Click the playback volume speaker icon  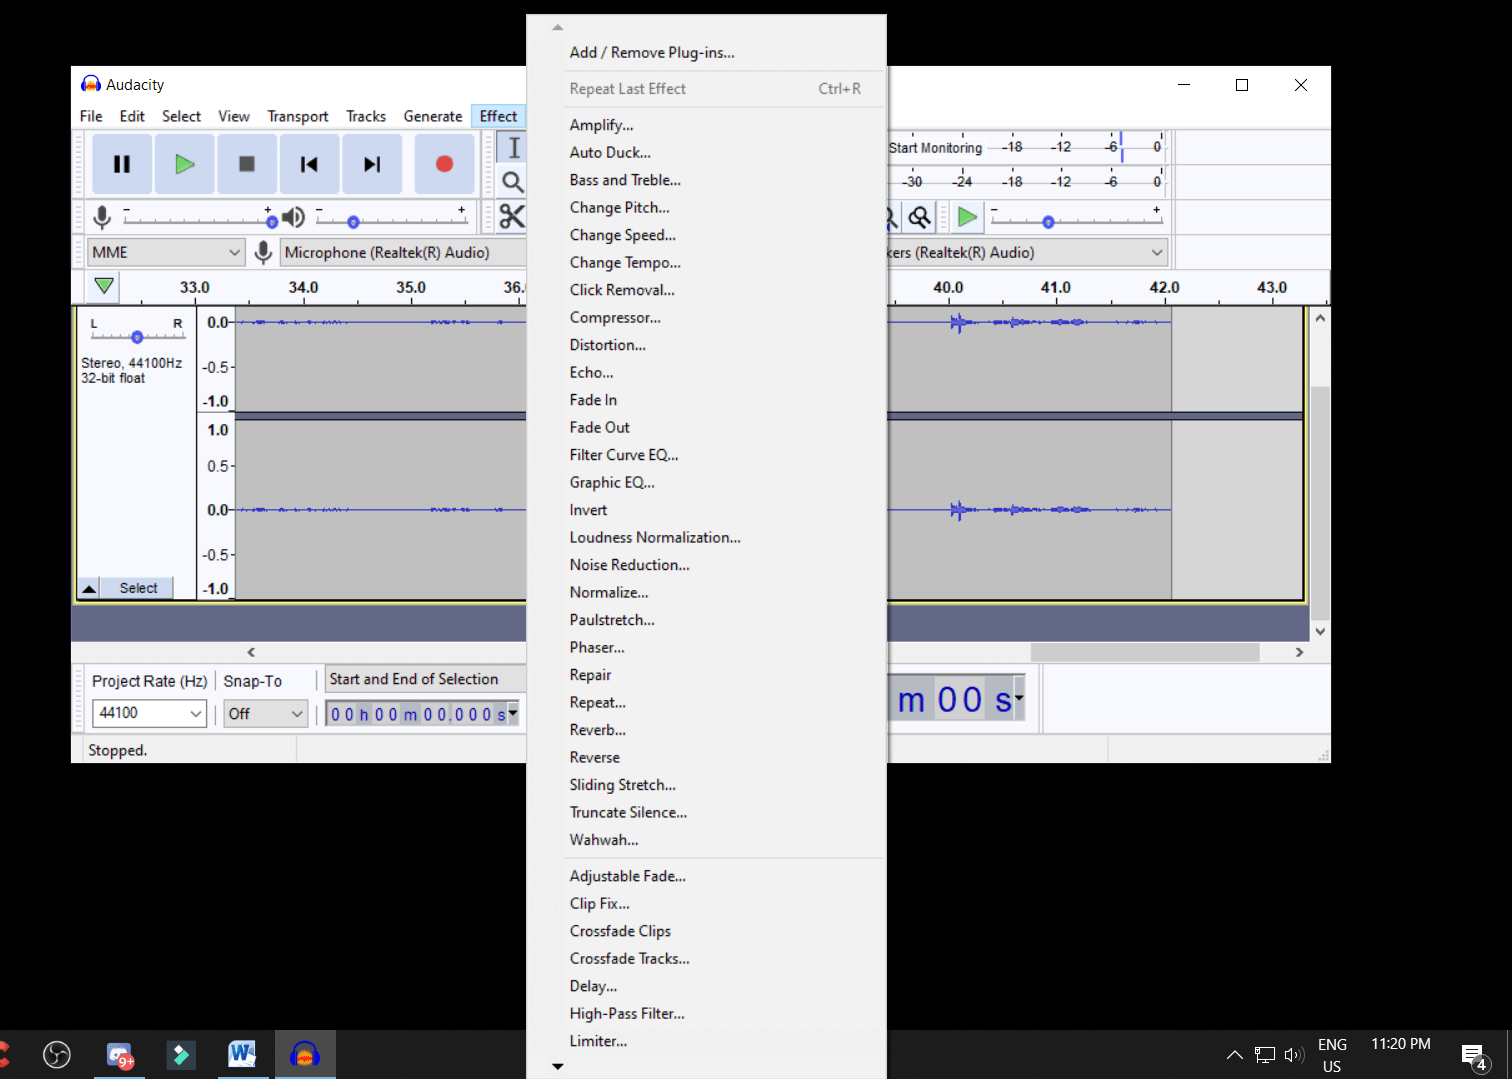293,217
